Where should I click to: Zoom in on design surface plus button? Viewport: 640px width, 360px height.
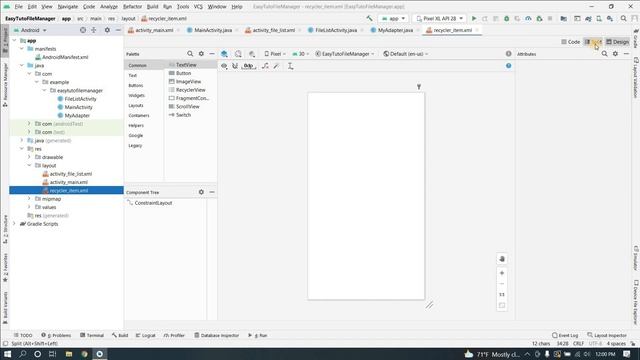click(502, 273)
